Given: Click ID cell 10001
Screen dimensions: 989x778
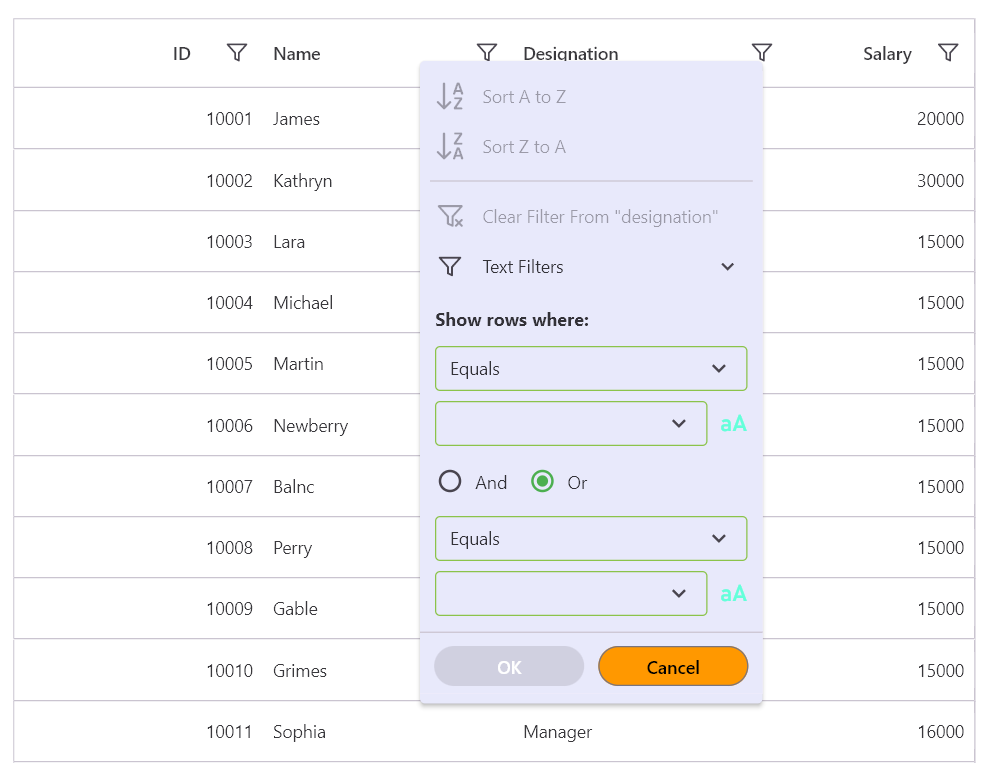Looking at the screenshot, I should tap(229, 119).
